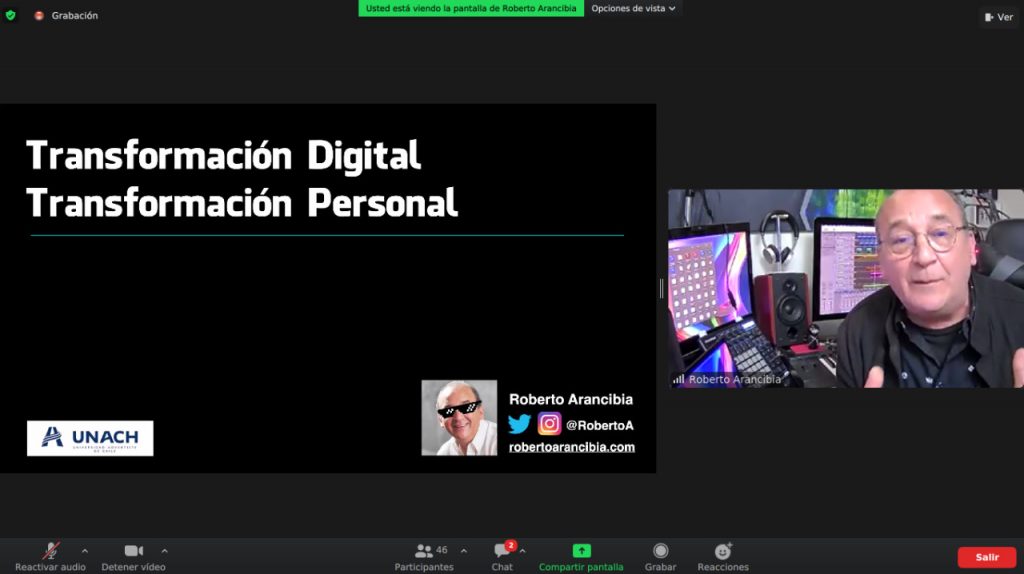The width and height of the screenshot is (1024, 574).
Task: Stop camera with Detener video icon
Action: (x=133, y=551)
